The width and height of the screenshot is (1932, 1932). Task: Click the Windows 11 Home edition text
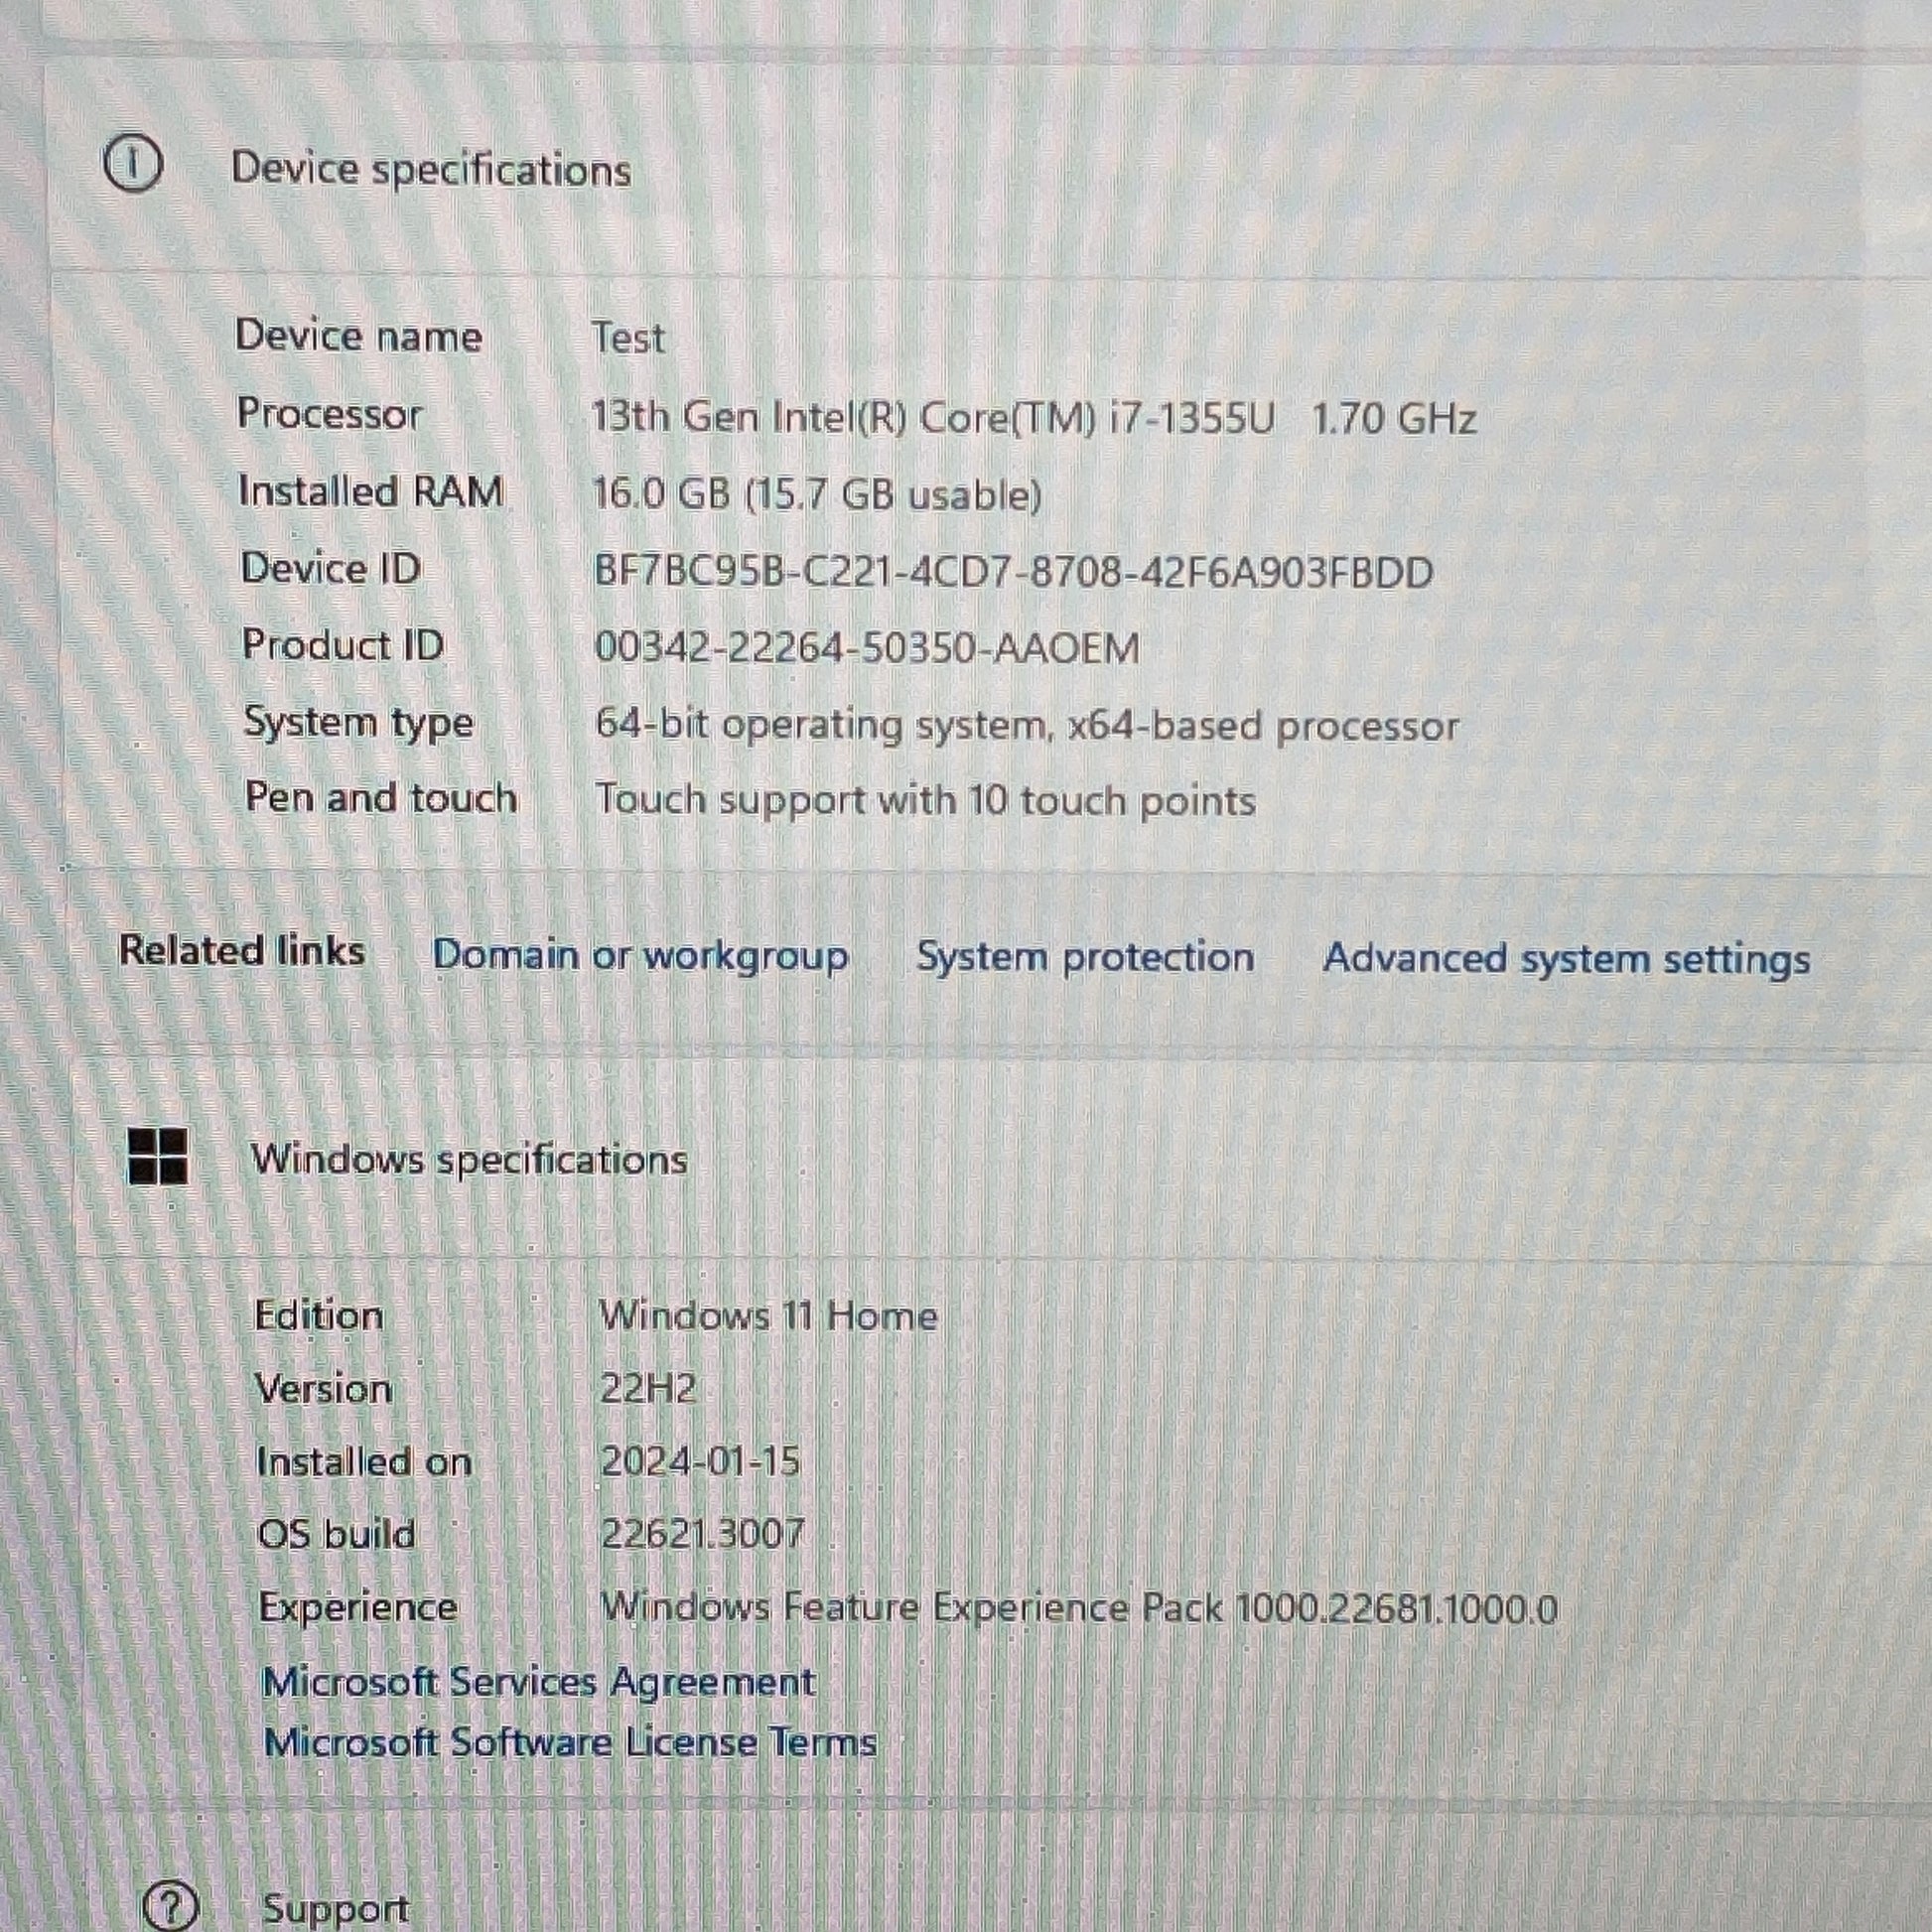pos(768,1315)
